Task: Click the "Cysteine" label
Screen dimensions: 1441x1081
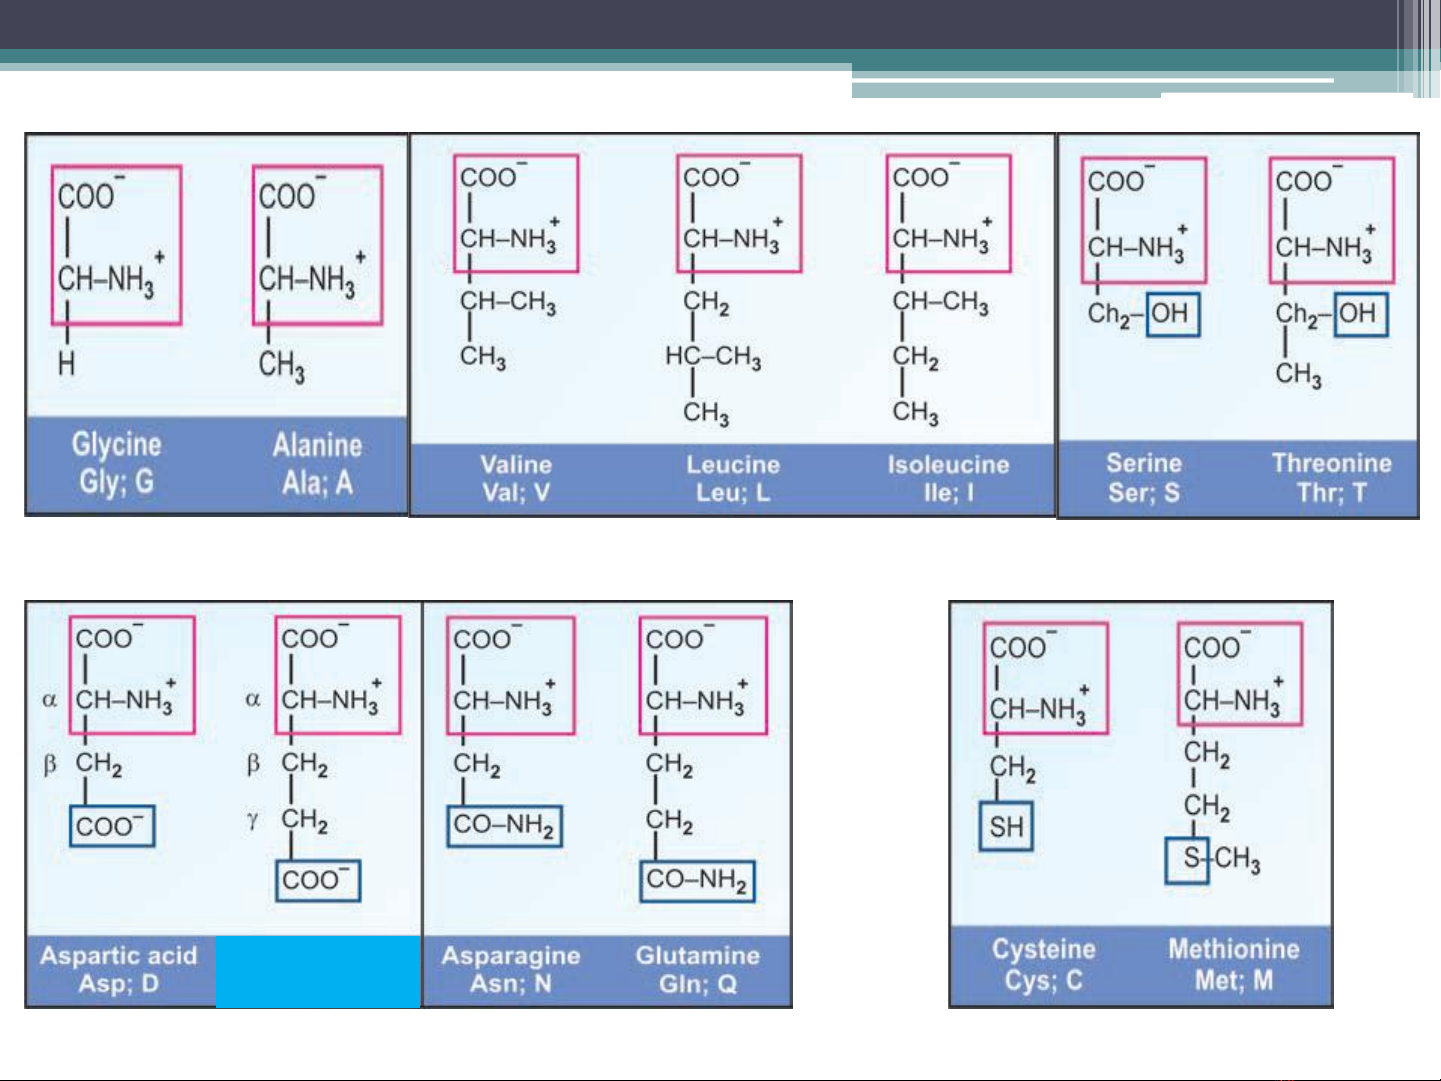Action: coord(1044,949)
